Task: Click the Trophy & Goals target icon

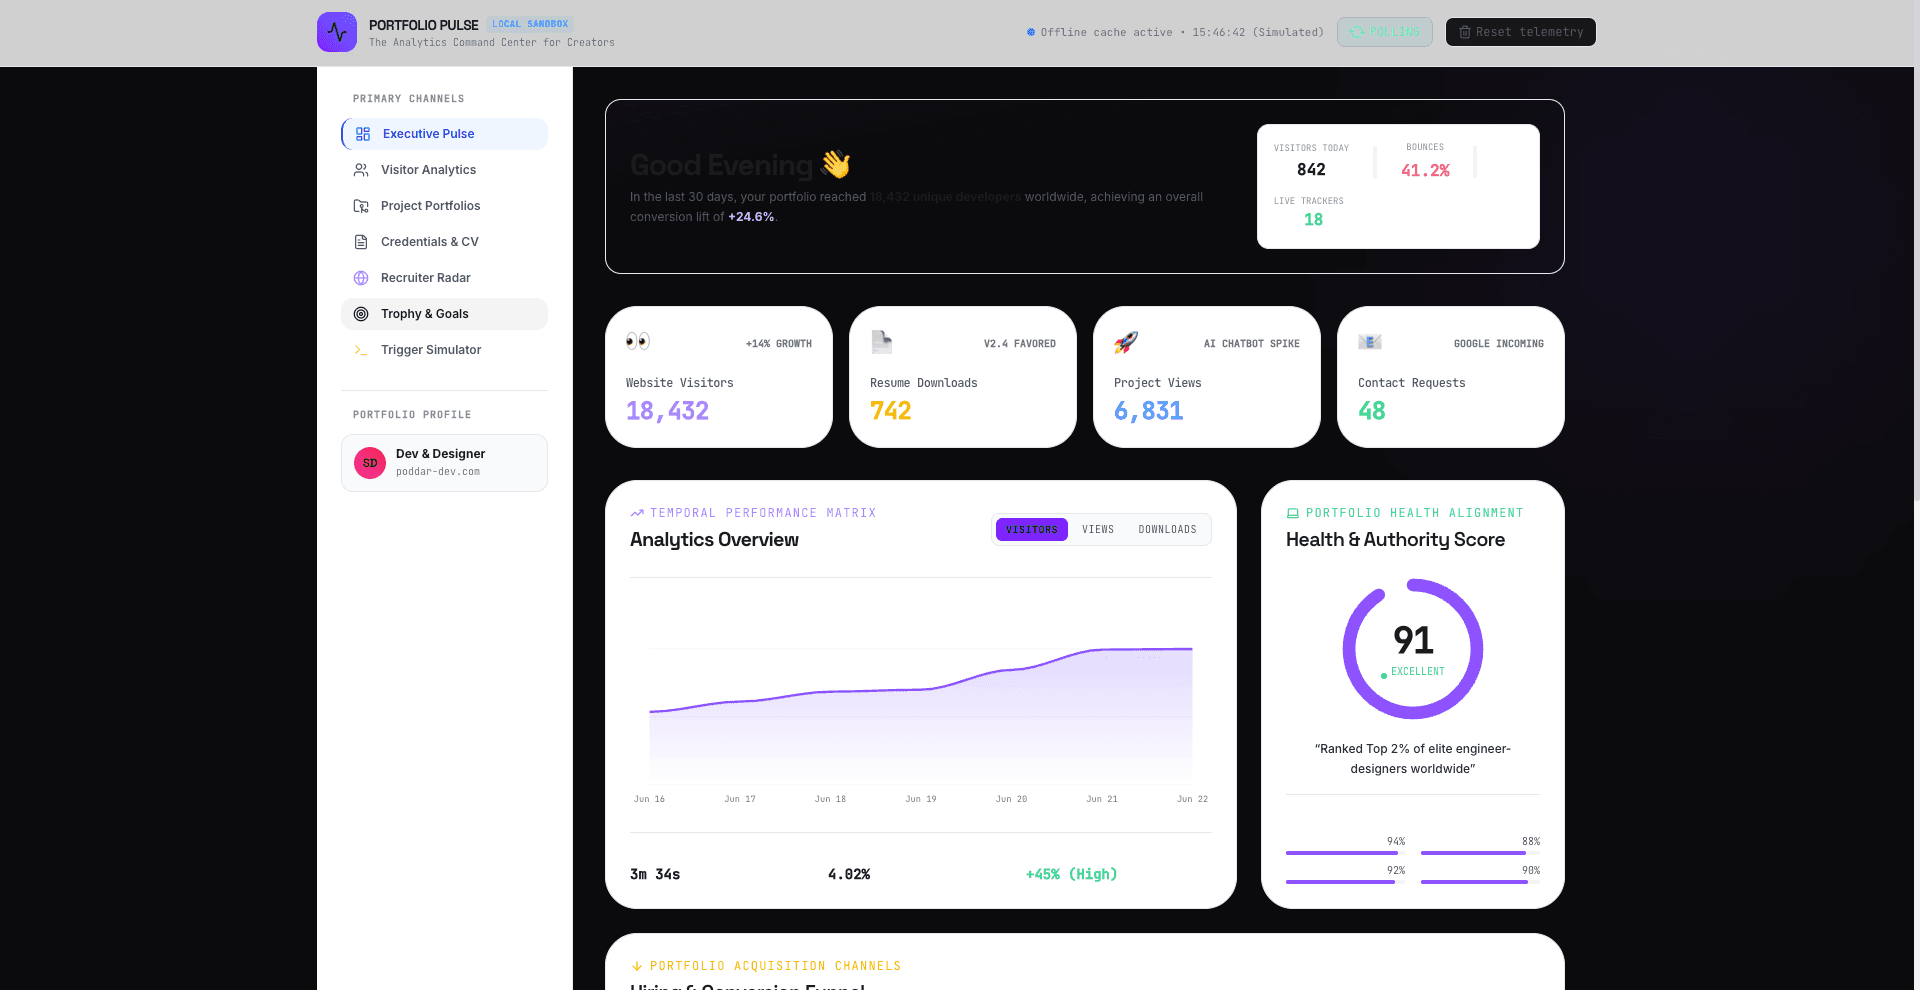Action: [361, 314]
